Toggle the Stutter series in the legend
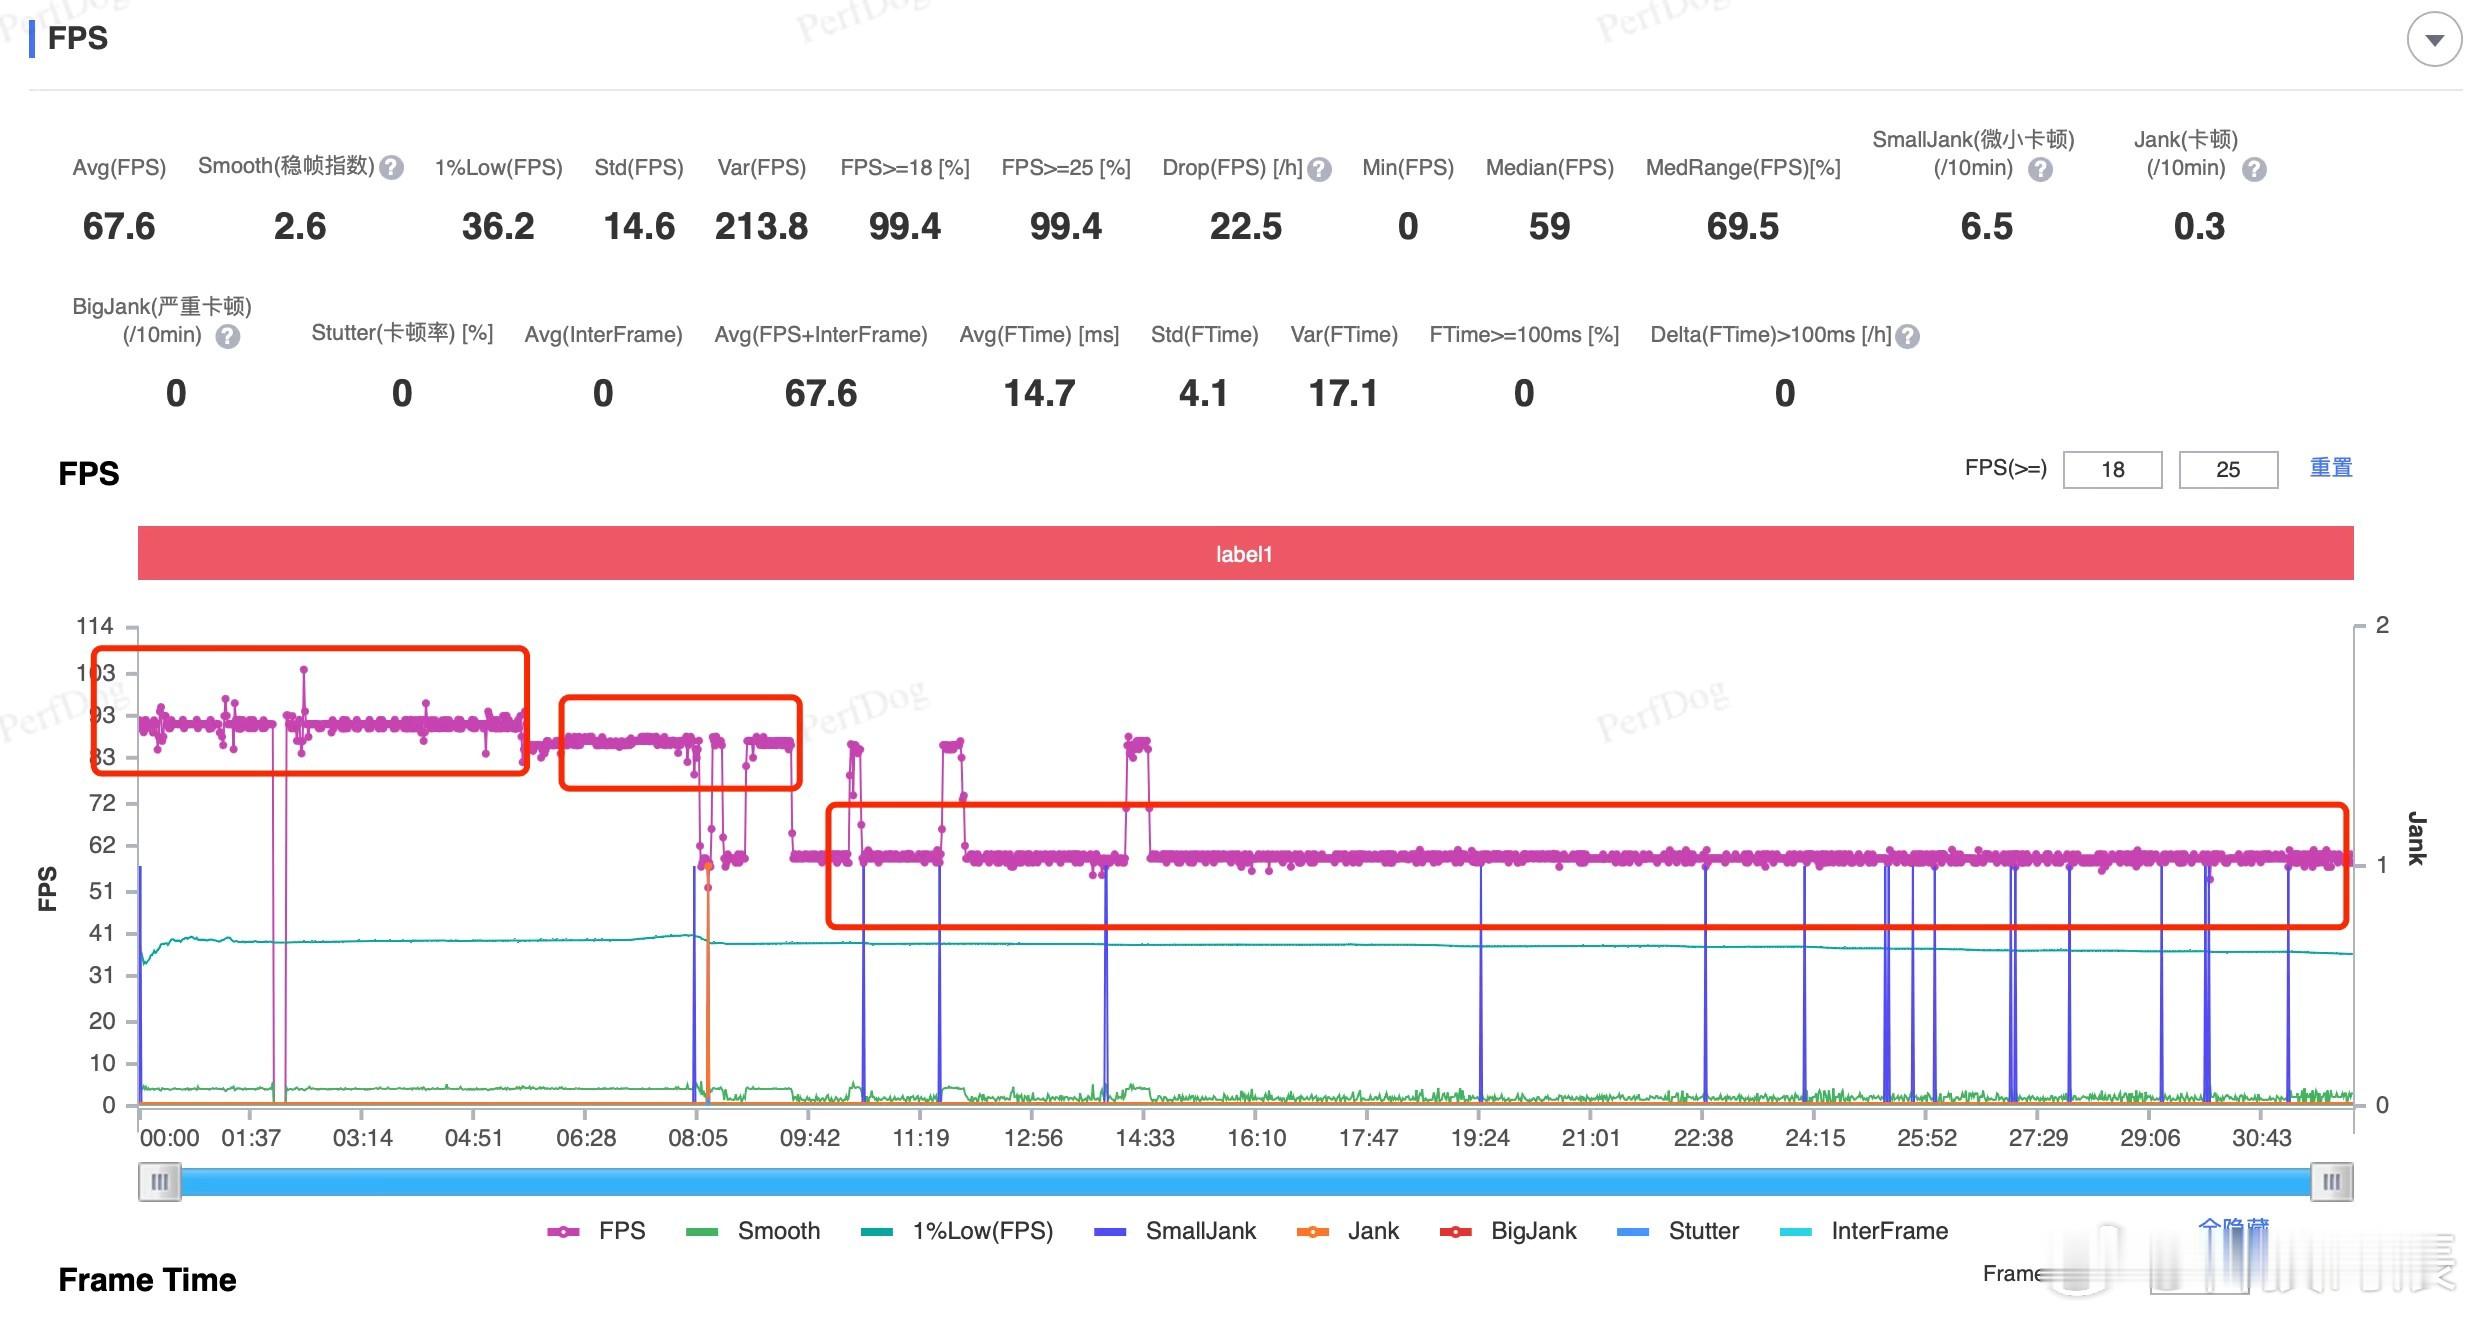The image size is (2476, 1322). (x=1678, y=1231)
